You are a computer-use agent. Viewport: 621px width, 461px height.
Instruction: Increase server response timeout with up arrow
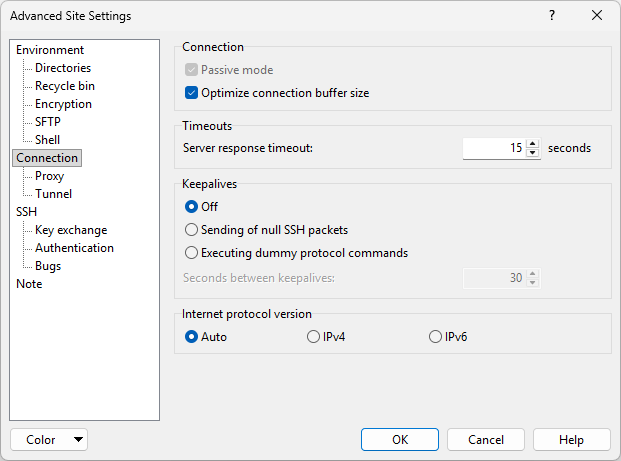pyautogui.click(x=533, y=143)
